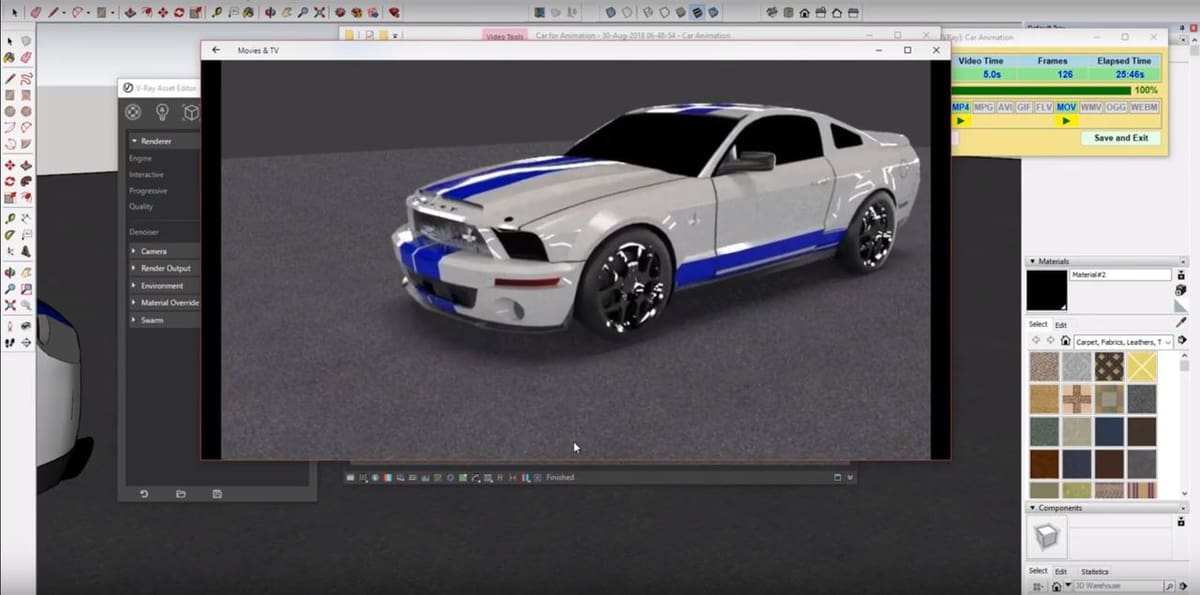Select the Move tool with red arrows
Image resolution: width=1200 pixels, height=595 pixels.
pos(162,13)
